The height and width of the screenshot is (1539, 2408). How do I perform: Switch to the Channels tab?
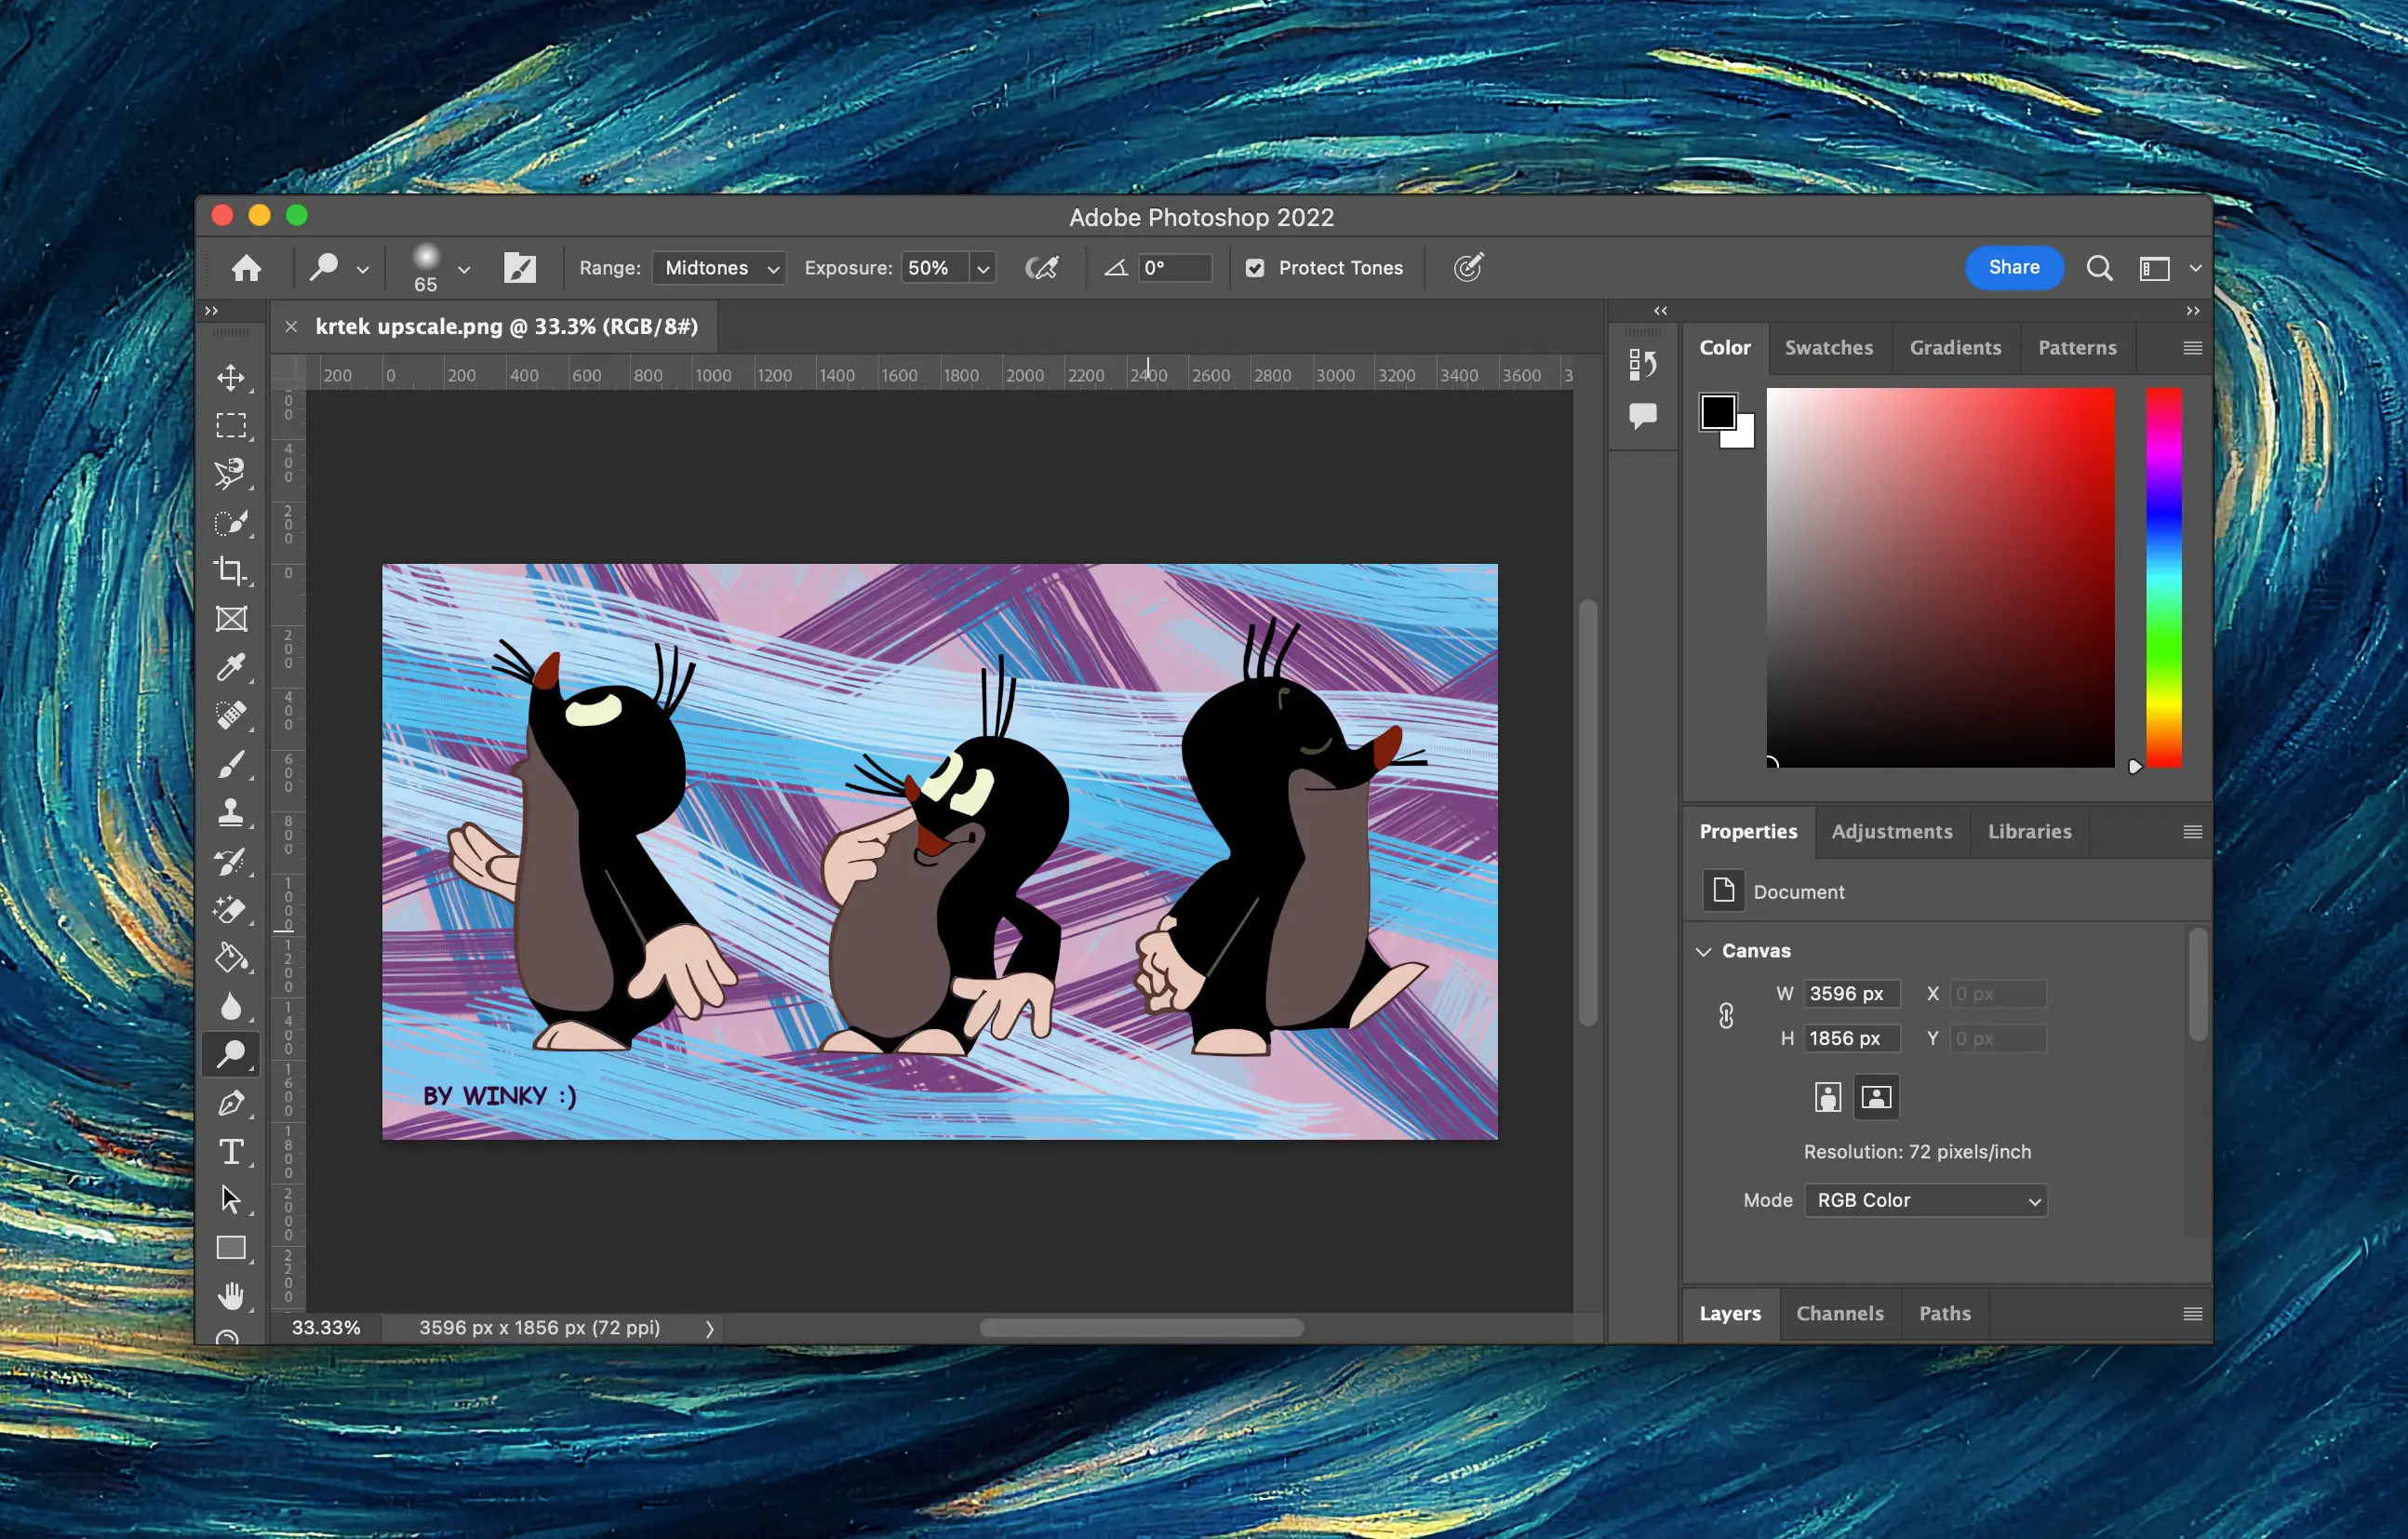click(x=1839, y=1314)
